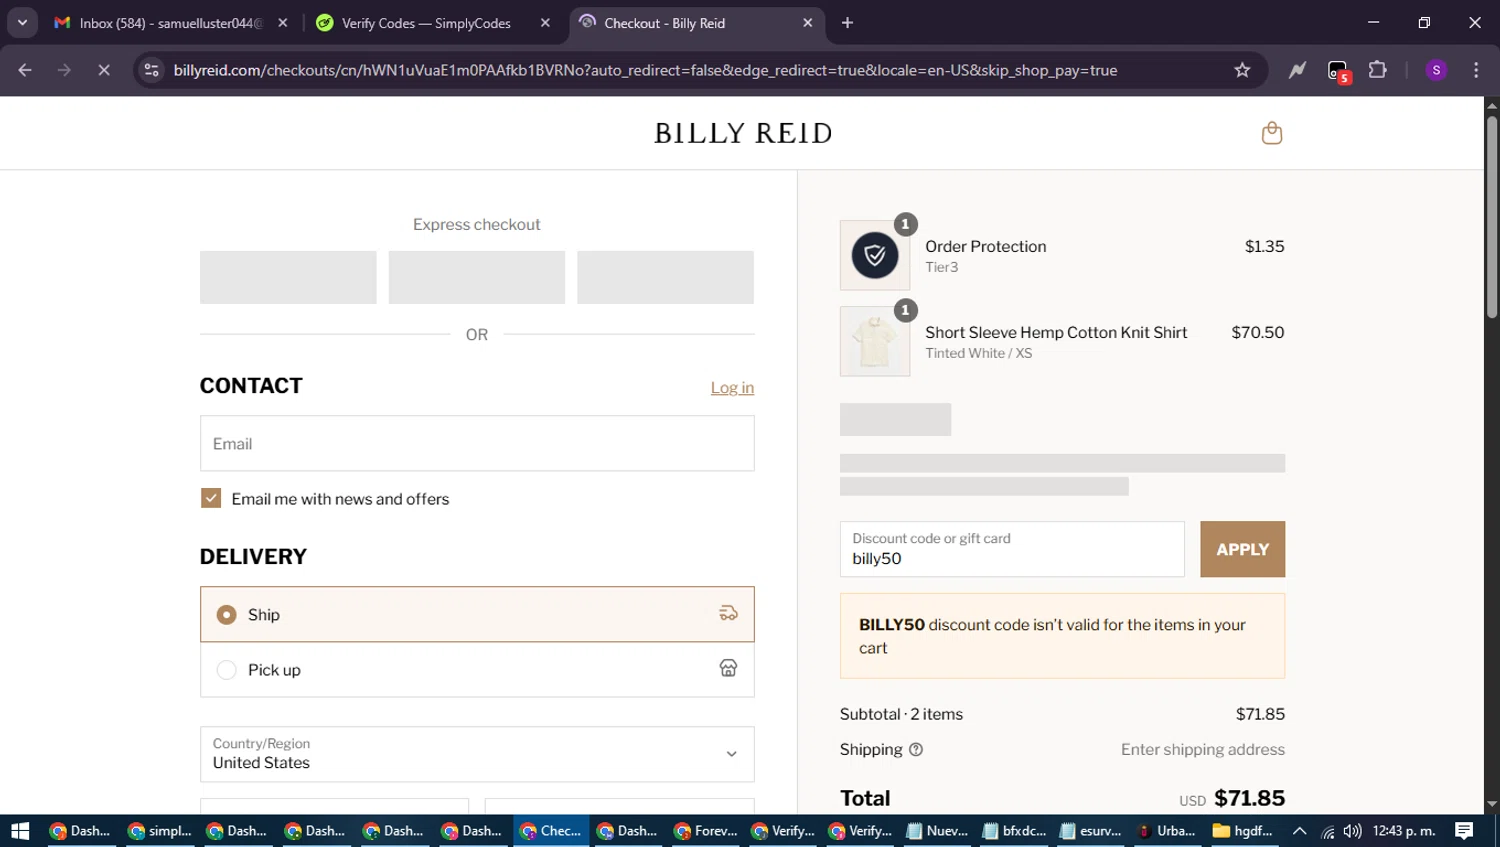Close the Inbox Gmail tab
Viewport: 1500px width, 847px height.
point(283,23)
